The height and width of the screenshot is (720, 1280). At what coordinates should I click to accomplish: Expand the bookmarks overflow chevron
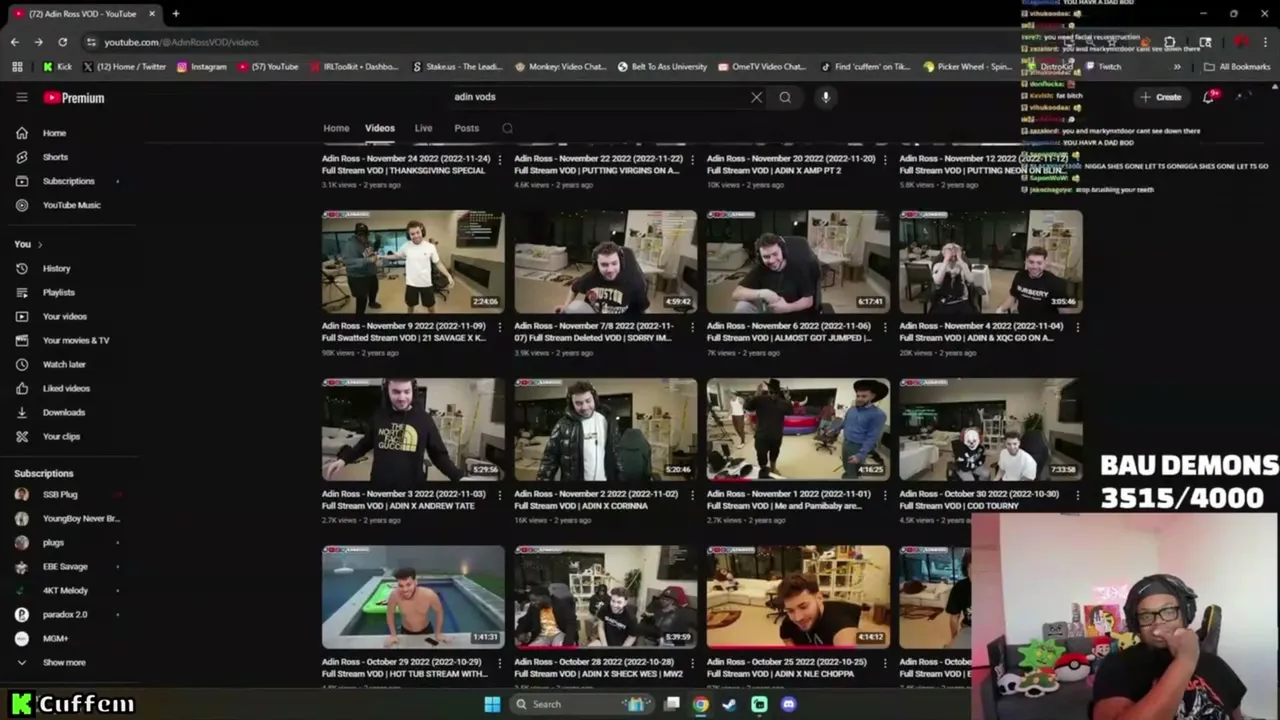tap(1176, 67)
